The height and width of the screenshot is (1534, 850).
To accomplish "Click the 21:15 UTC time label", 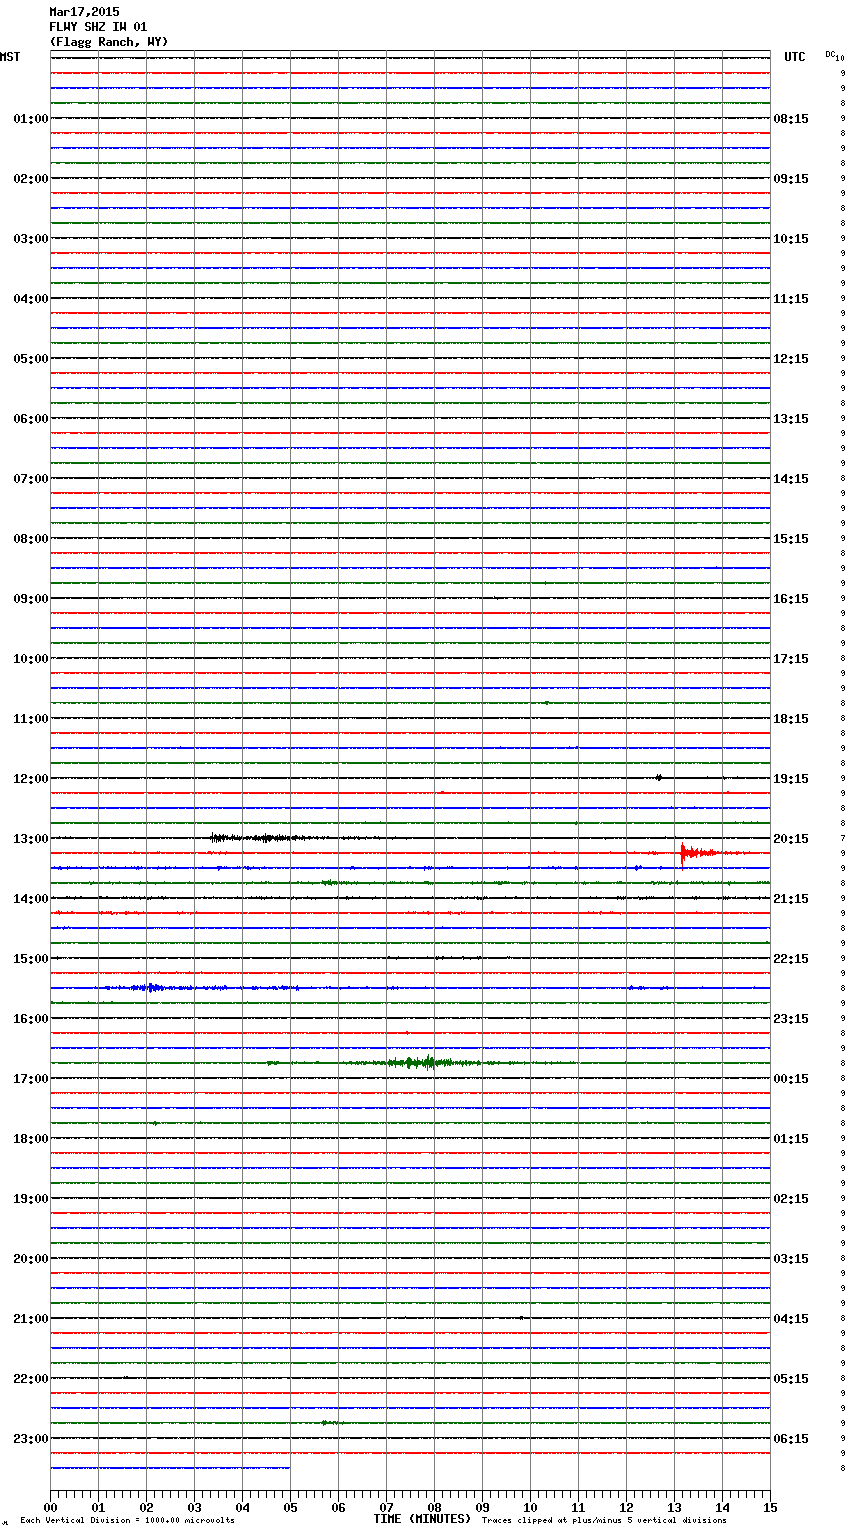I will 791,899.
